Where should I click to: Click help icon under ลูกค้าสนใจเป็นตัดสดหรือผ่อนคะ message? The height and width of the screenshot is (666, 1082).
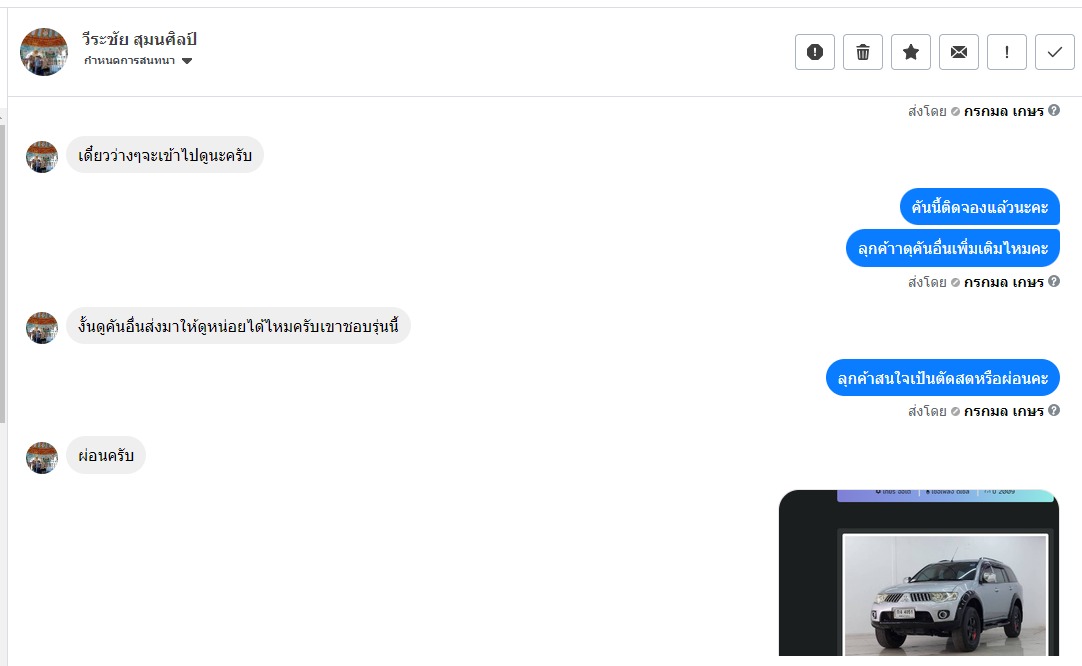[x=1054, y=410]
